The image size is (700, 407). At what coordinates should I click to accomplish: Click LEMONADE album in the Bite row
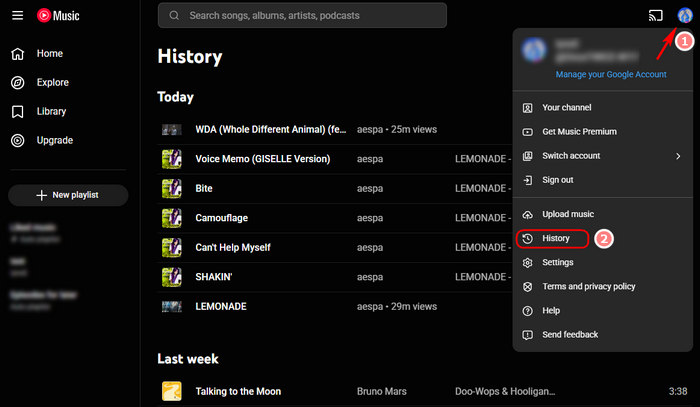tap(483, 189)
